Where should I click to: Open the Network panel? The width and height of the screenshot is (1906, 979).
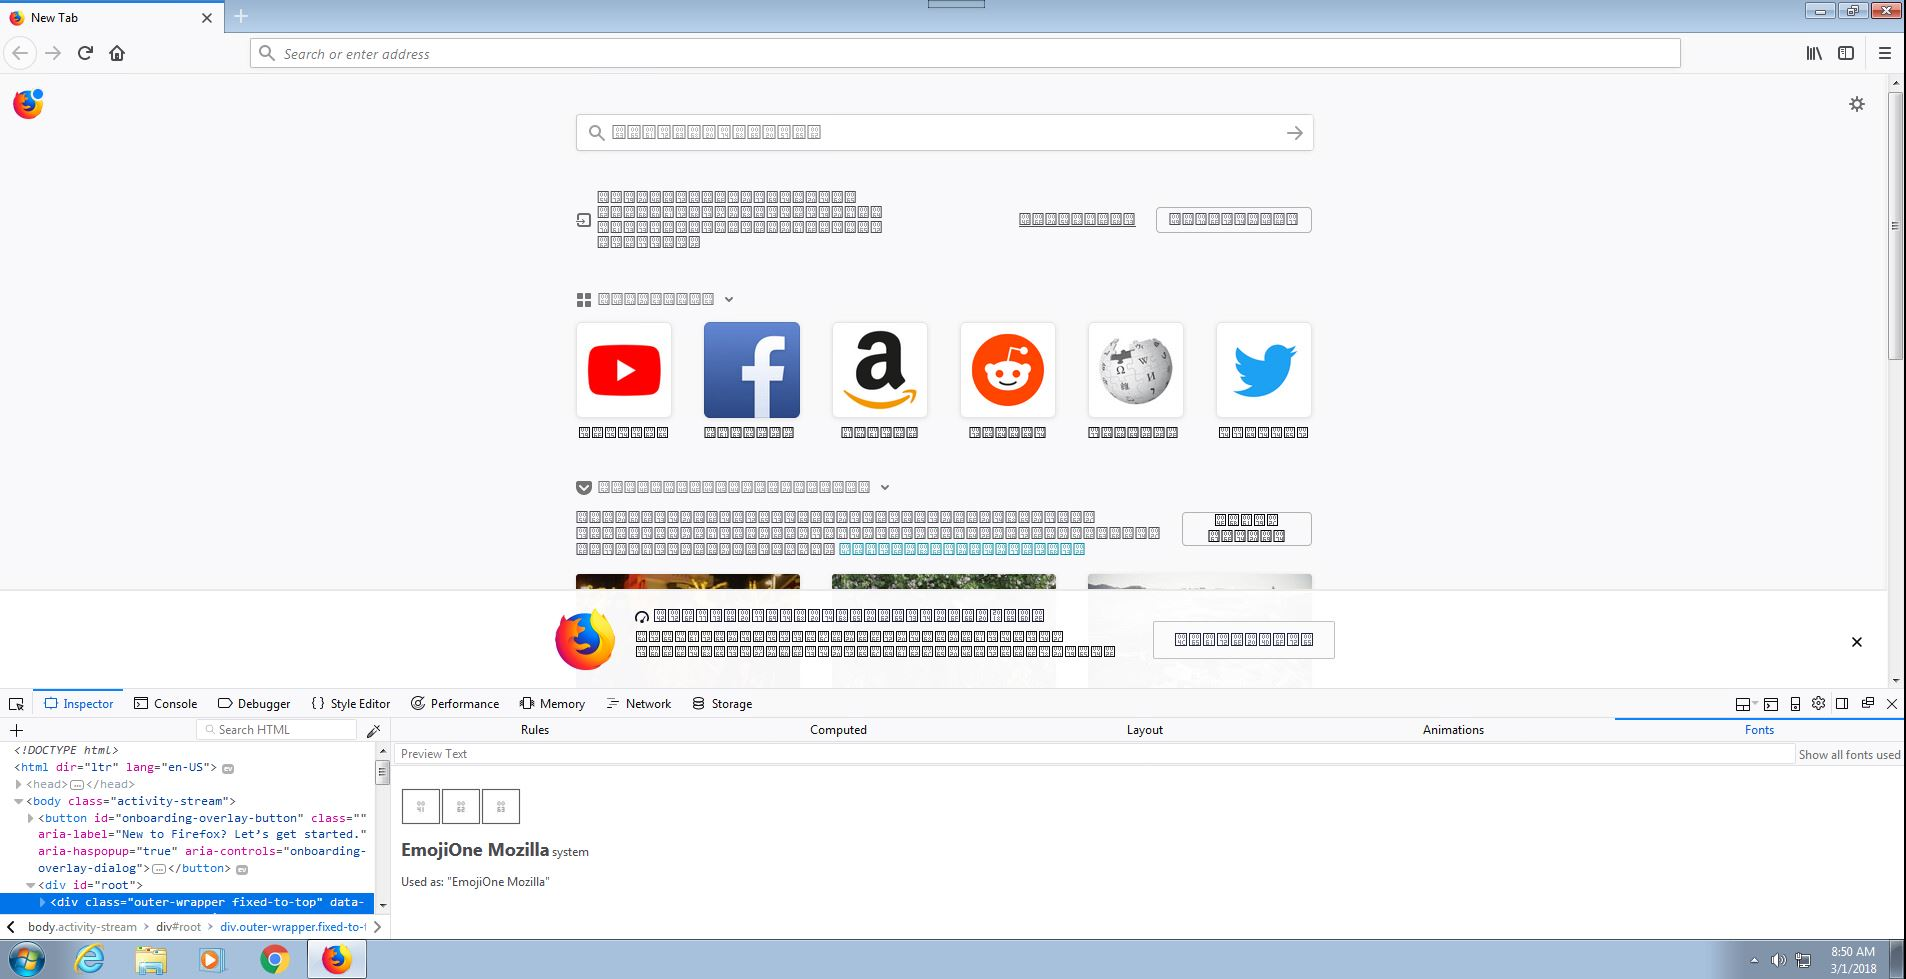click(x=639, y=704)
